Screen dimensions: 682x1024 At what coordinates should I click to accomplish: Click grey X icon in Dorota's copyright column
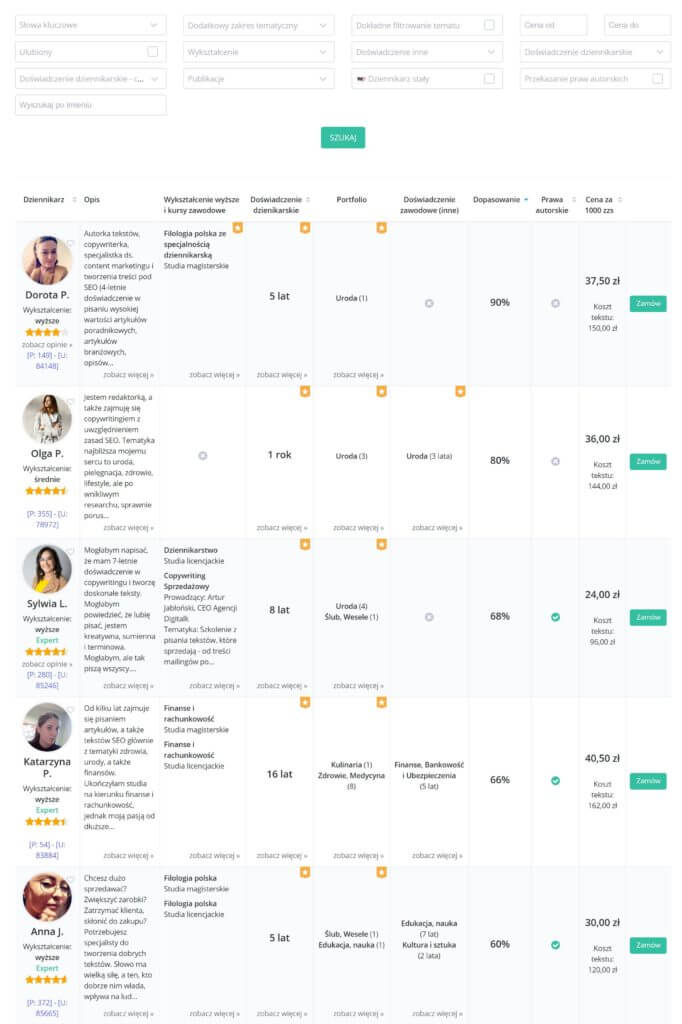(555, 303)
